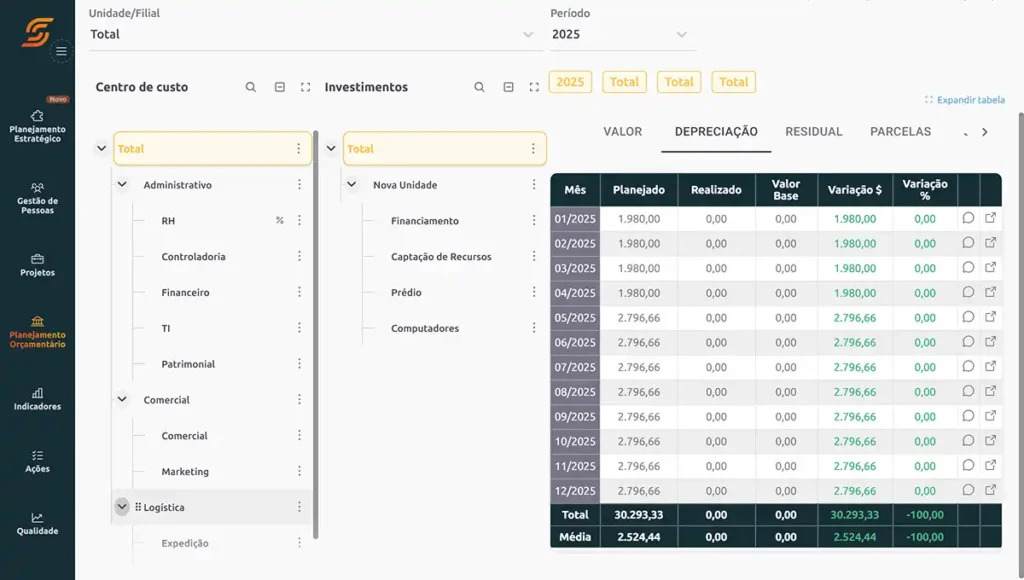This screenshot has width=1024, height=580.
Task: Open comment icon for 06/2025 row
Action: click(x=968, y=342)
